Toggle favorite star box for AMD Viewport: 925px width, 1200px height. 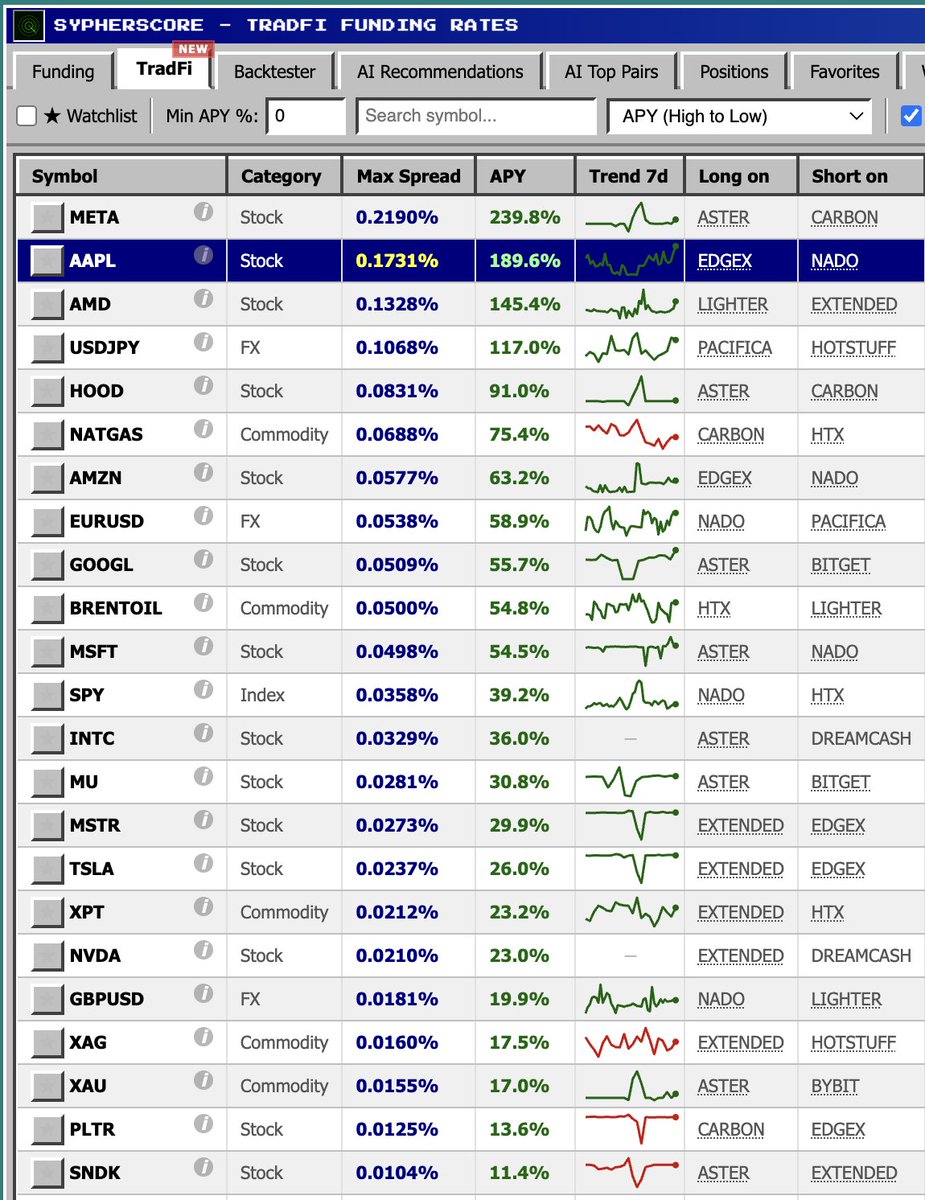coord(47,304)
